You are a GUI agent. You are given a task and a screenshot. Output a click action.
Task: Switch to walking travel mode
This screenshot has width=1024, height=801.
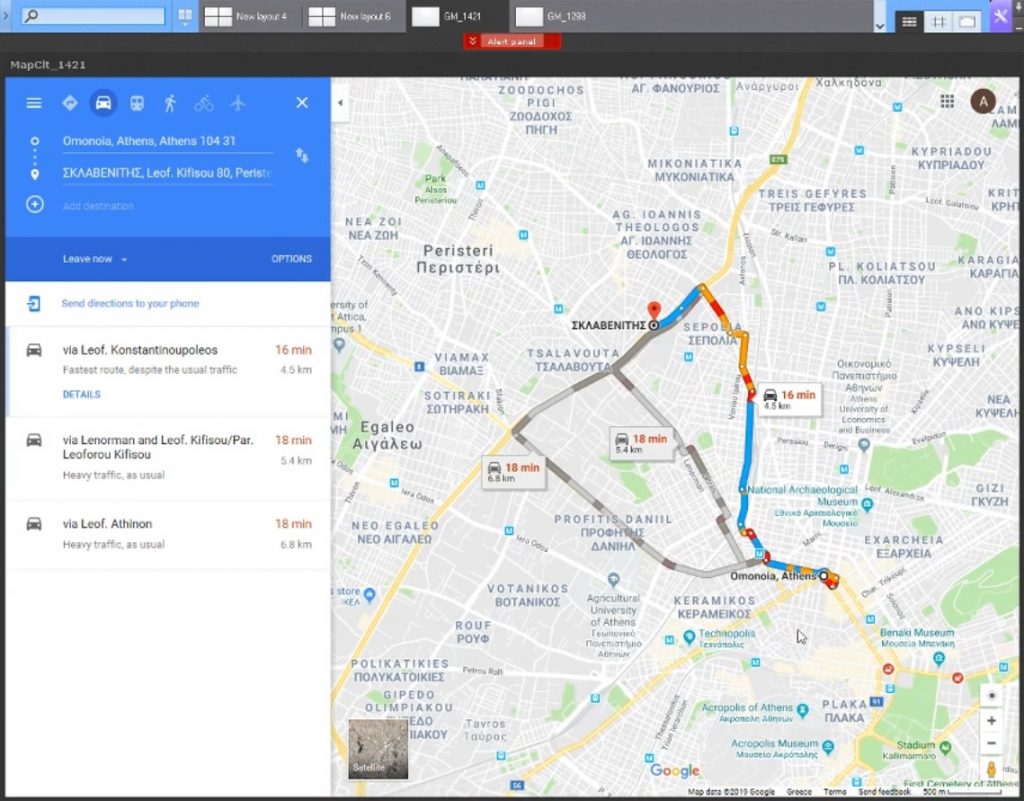pyautogui.click(x=170, y=103)
